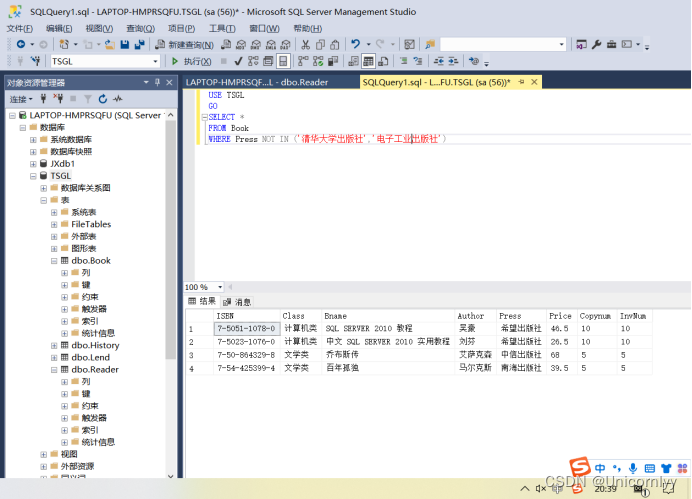Click the Parse checkmark icon

[238, 61]
